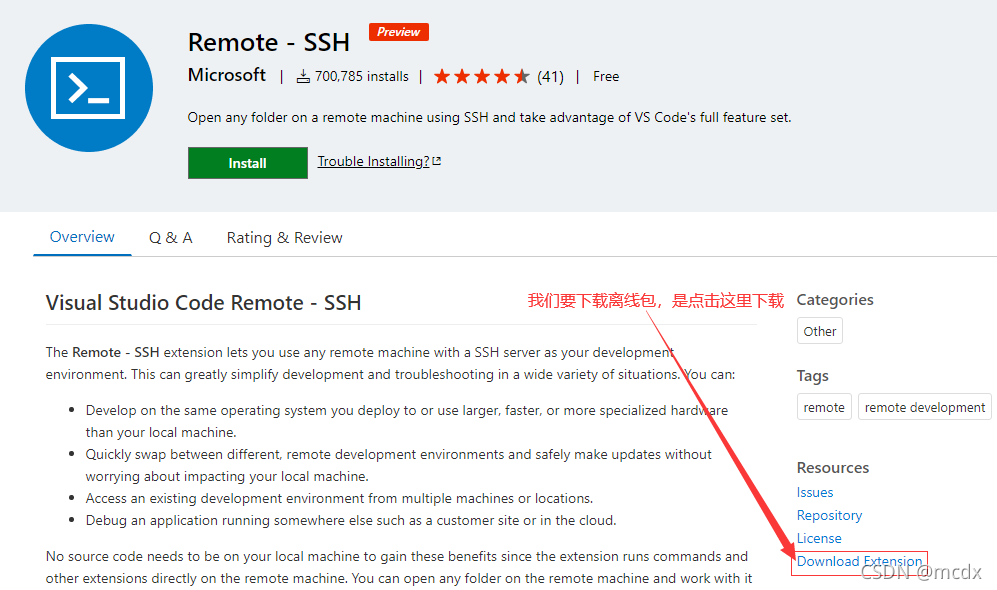This screenshot has width=997, height=590.
Task: Click the Visual Studio Code Remote - SSH heading
Action: coord(203,303)
